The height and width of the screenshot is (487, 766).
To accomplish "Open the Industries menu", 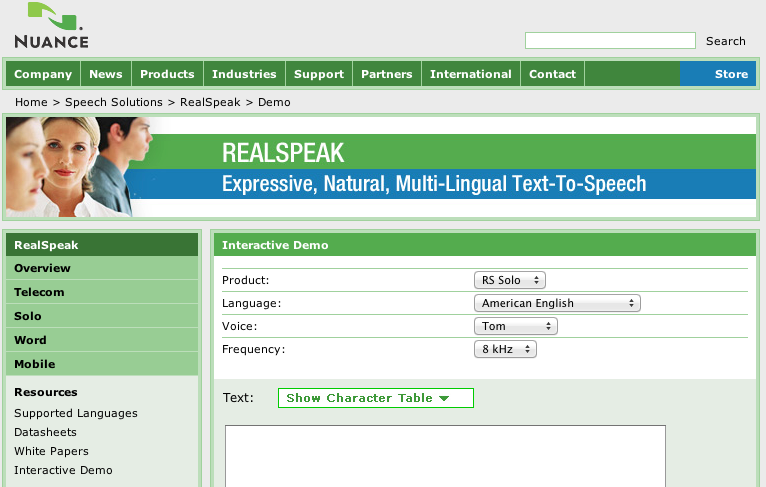I will tap(244, 74).
